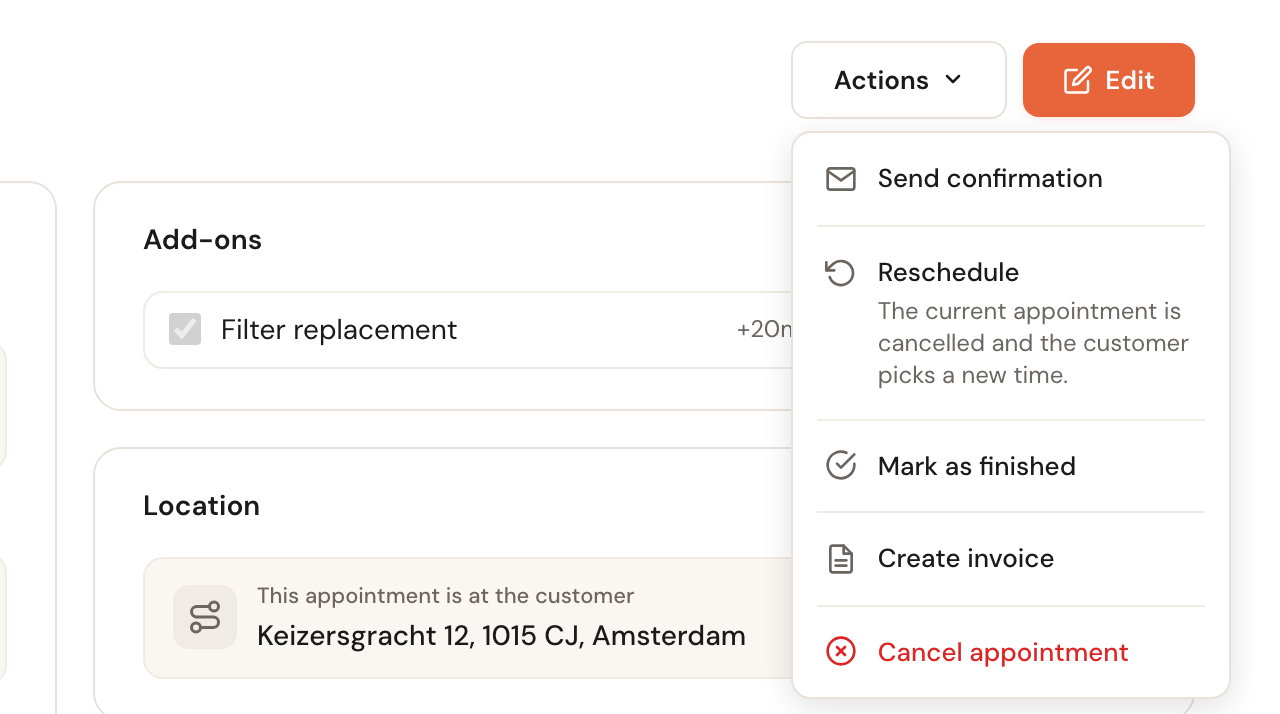
Task: Select Reschedule menu entry
Action: click(x=1011, y=323)
